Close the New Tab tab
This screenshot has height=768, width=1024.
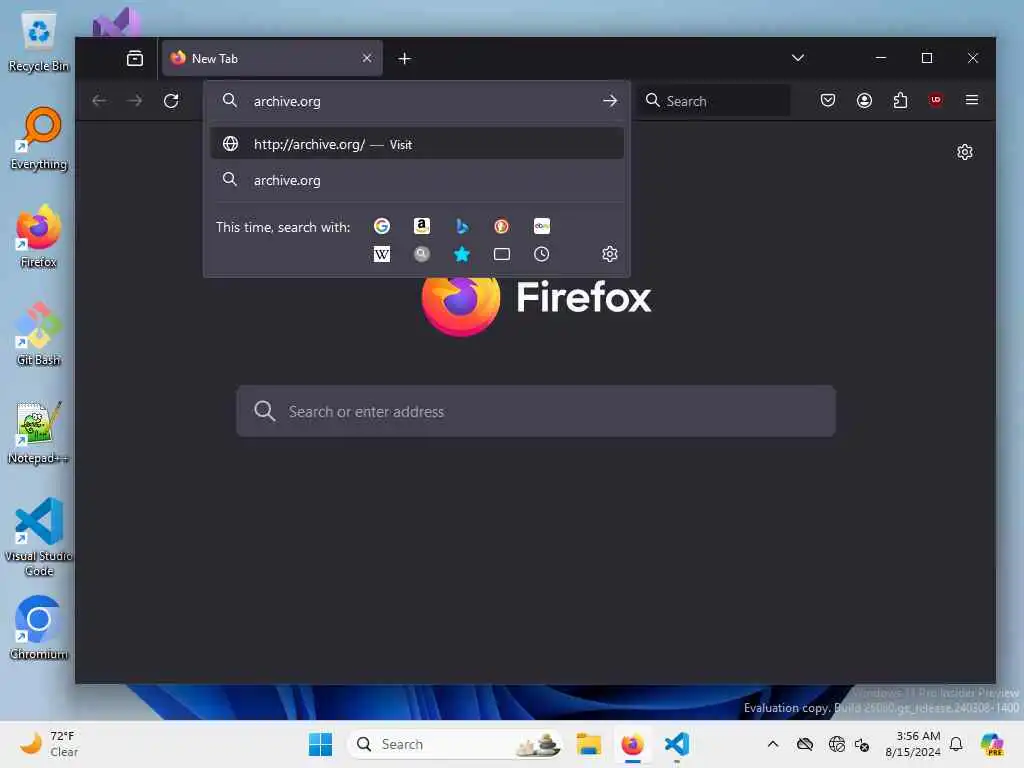[367, 58]
